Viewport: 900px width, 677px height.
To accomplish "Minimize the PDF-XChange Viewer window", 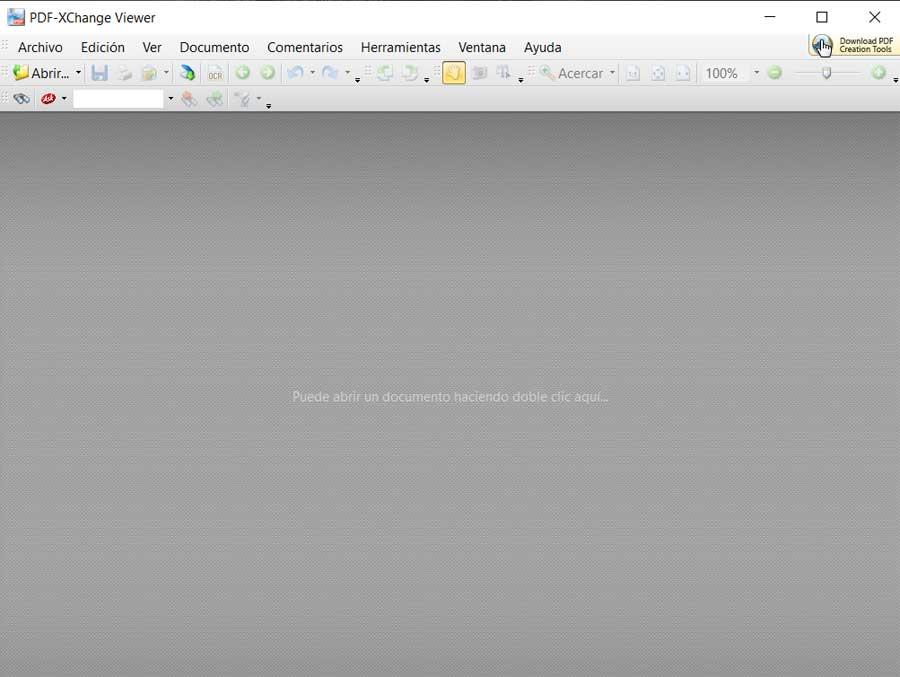I will tap(770, 17).
